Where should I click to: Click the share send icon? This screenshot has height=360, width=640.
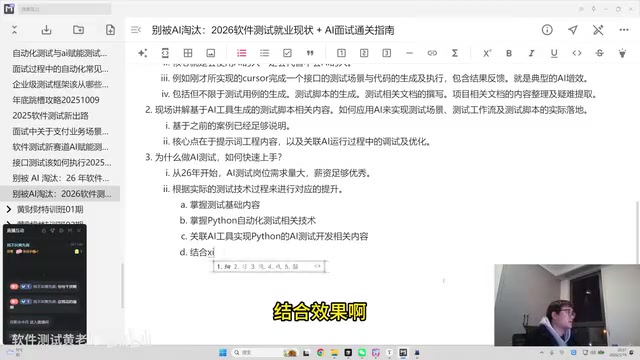point(573,30)
